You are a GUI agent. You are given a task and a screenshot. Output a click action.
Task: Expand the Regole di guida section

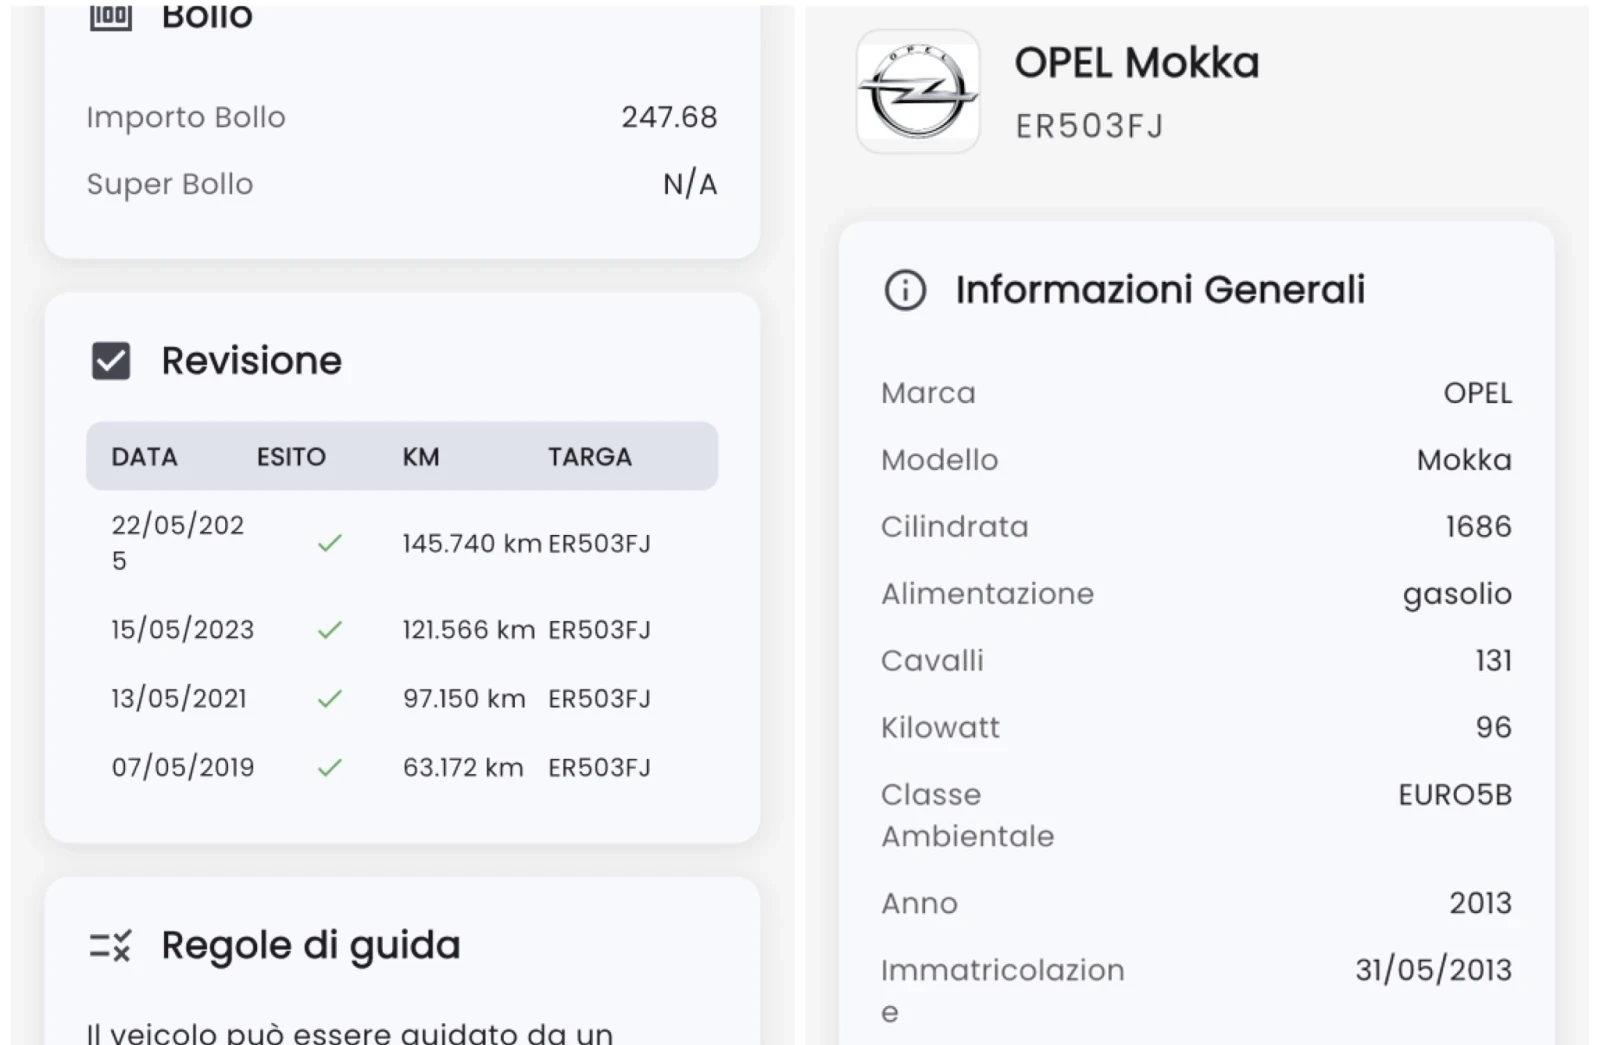(311, 944)
